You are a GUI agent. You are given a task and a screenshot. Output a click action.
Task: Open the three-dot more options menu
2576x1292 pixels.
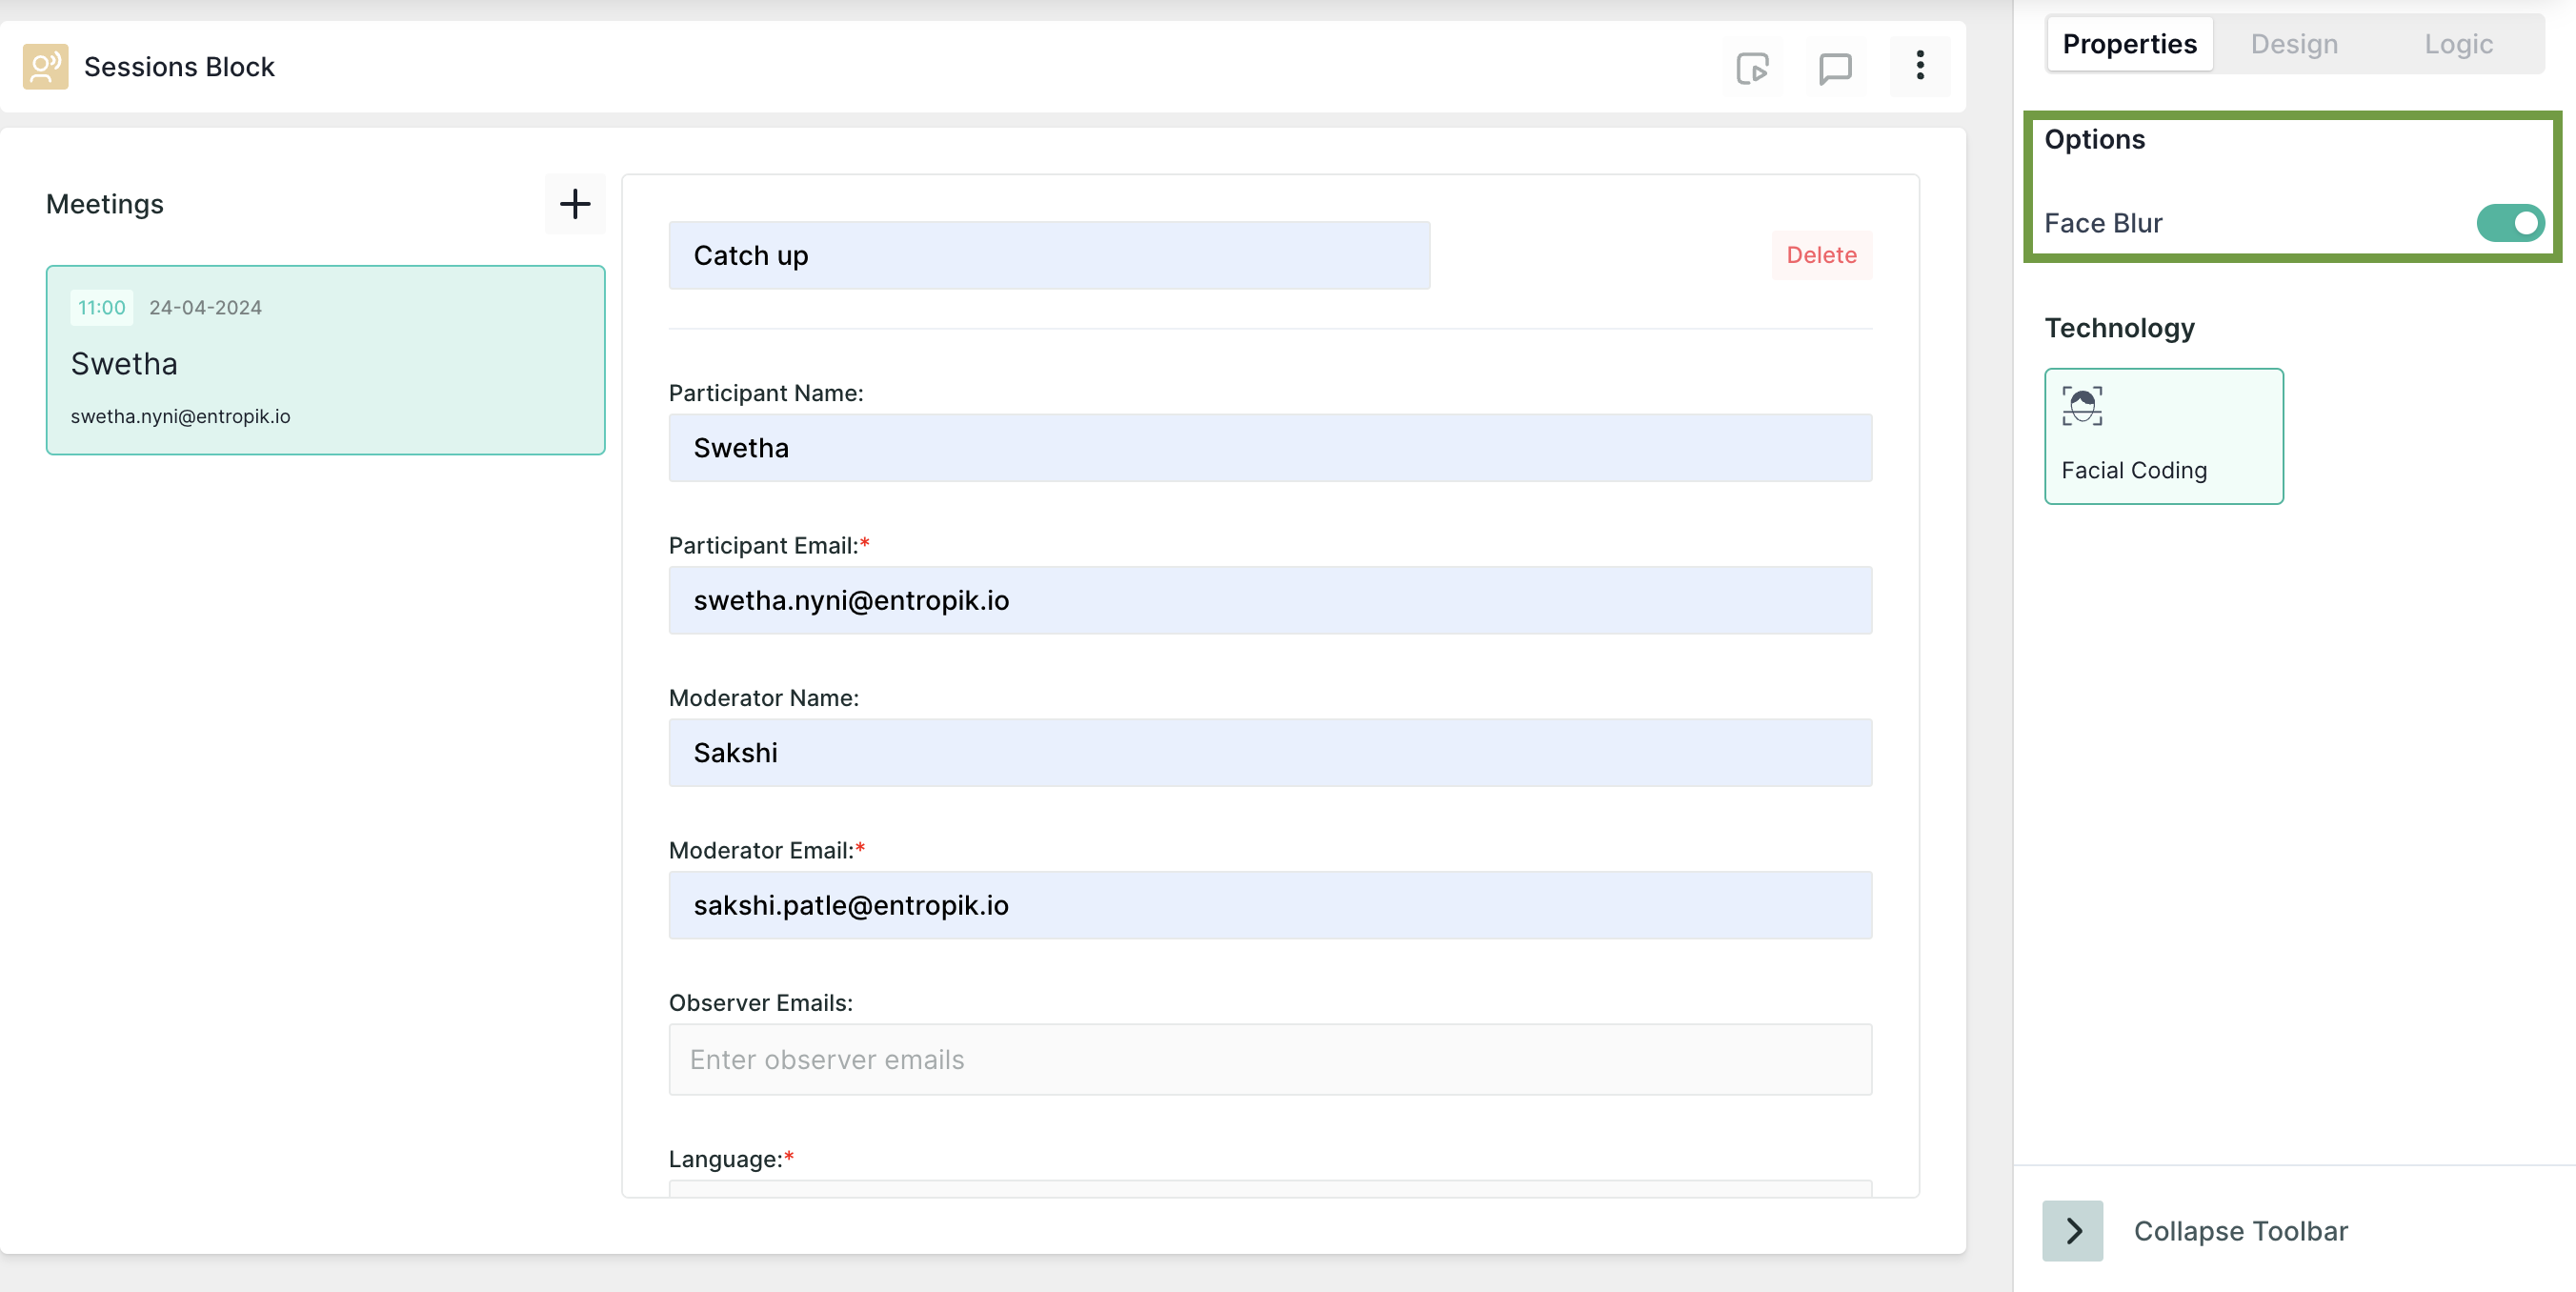tap(1919, 66)
